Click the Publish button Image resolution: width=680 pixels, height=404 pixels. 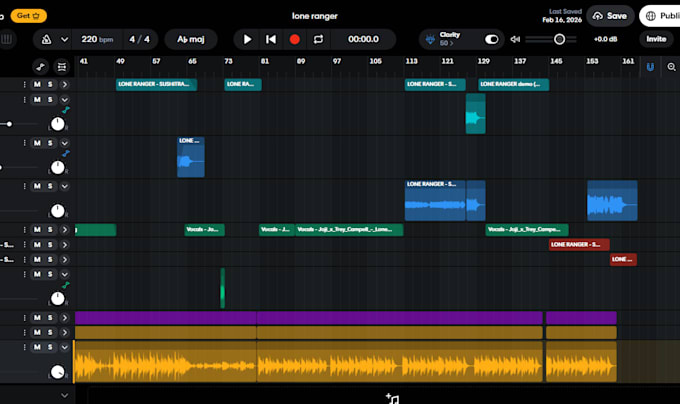(660, 16)
